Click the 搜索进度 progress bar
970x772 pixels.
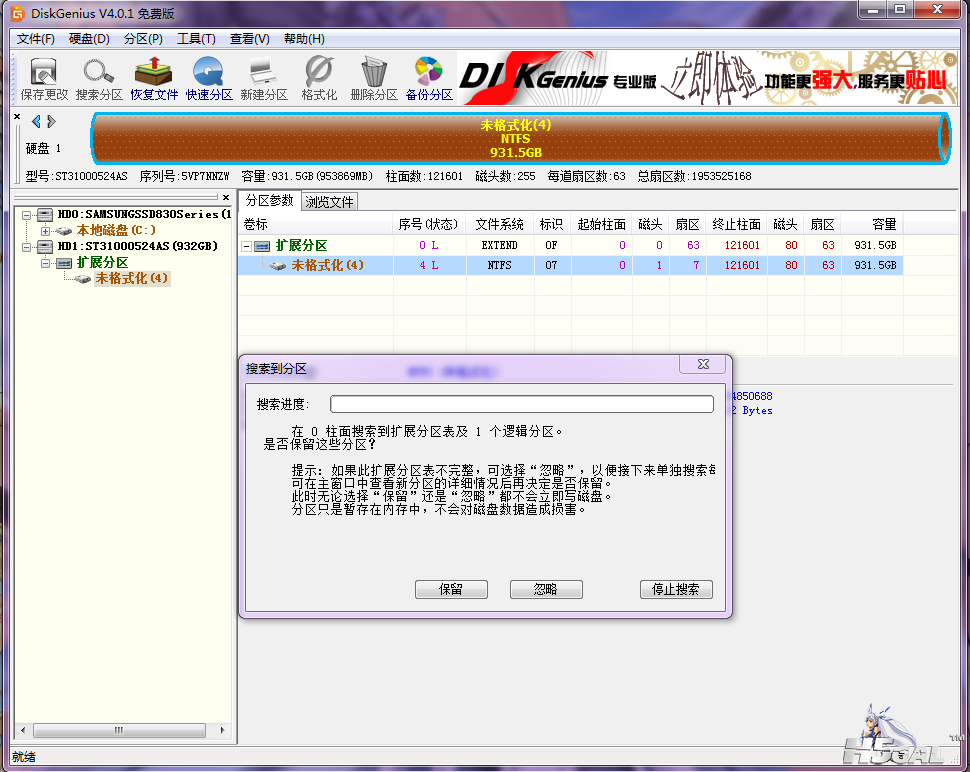[521, 404]
